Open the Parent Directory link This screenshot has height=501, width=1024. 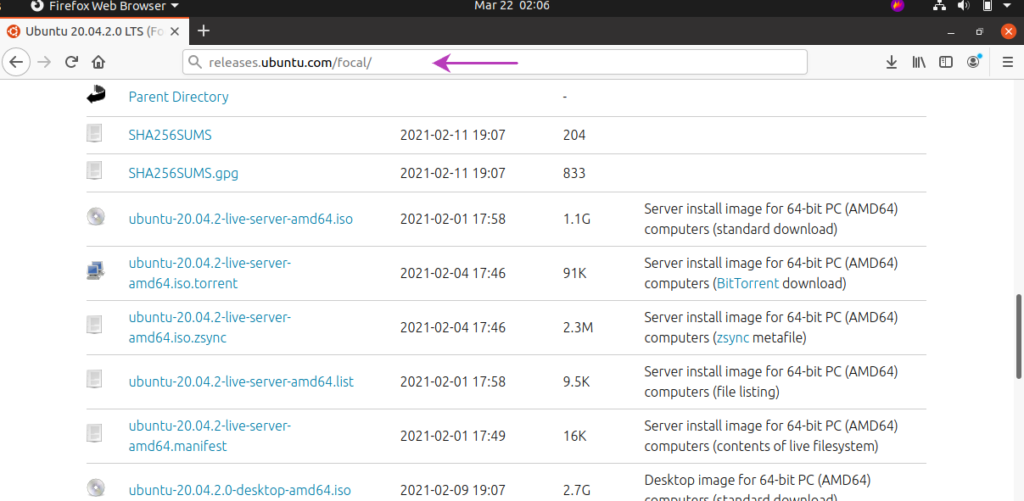178,97
